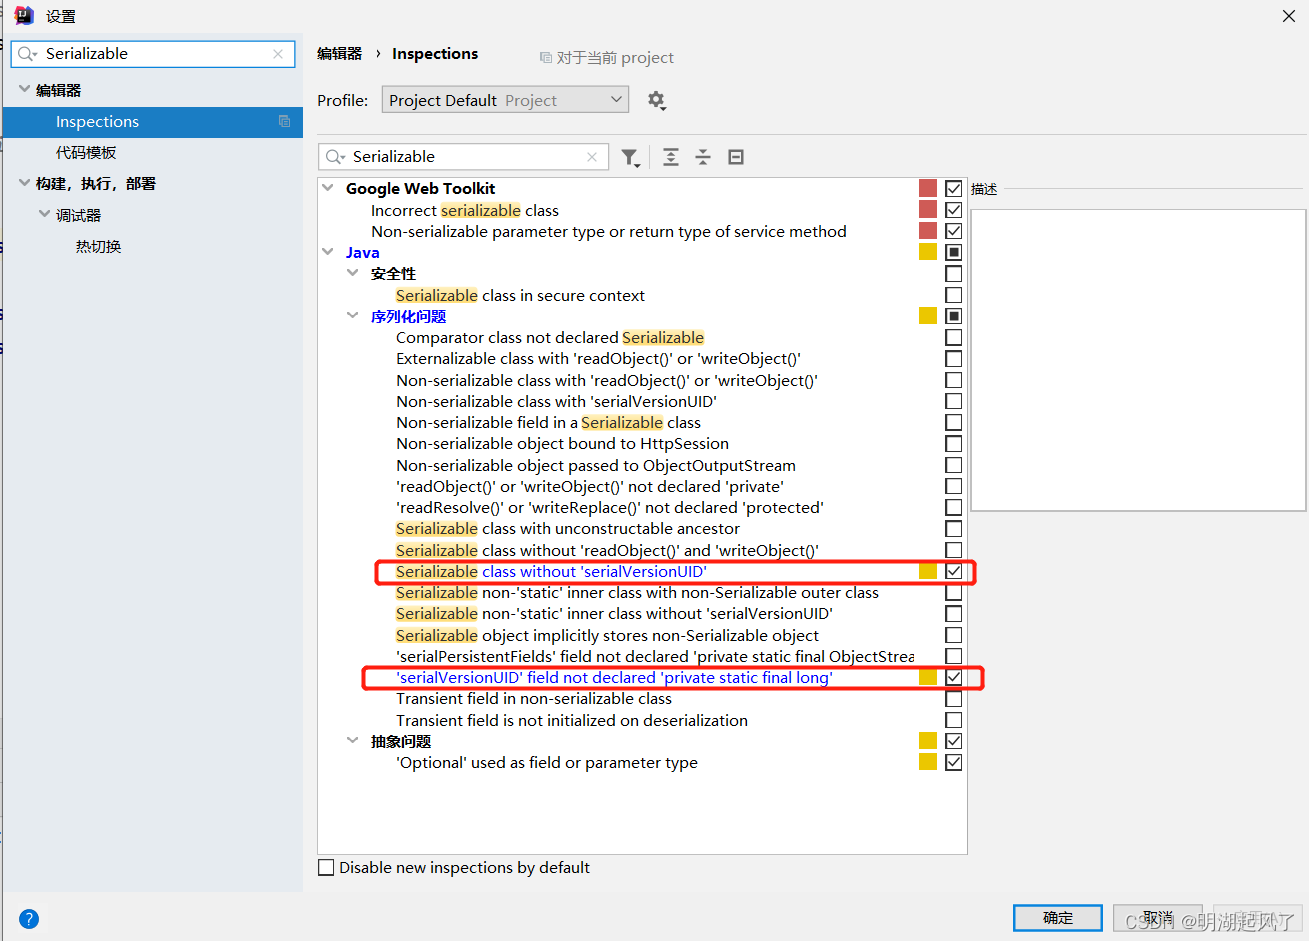This screenshot has width=1309, height=941.
Task: Check 'Disable new inspections by default'
Action: click(x=326, y=867)
